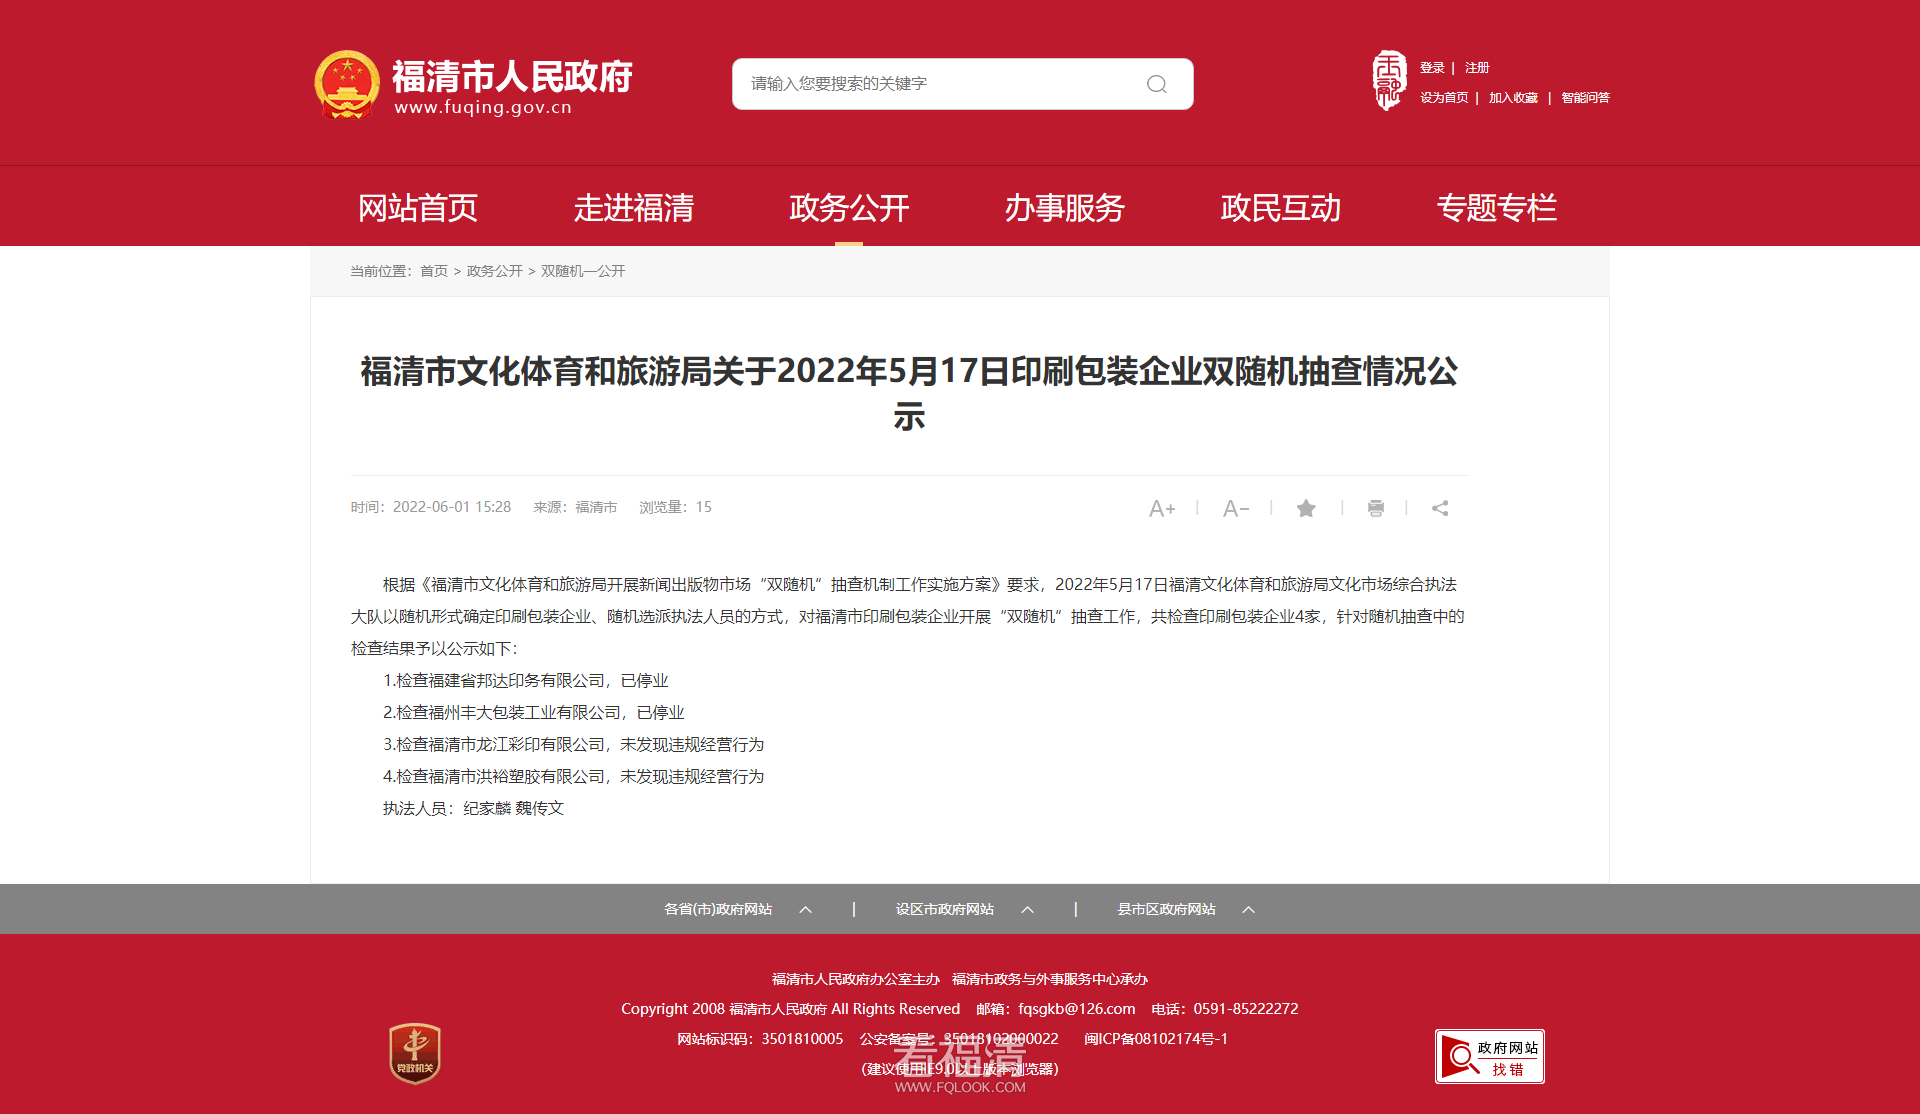Click the 智能问答 link
The height and width of the screenshot is (1114, 1920).
pyautogui.click(x=1585, y=98)
